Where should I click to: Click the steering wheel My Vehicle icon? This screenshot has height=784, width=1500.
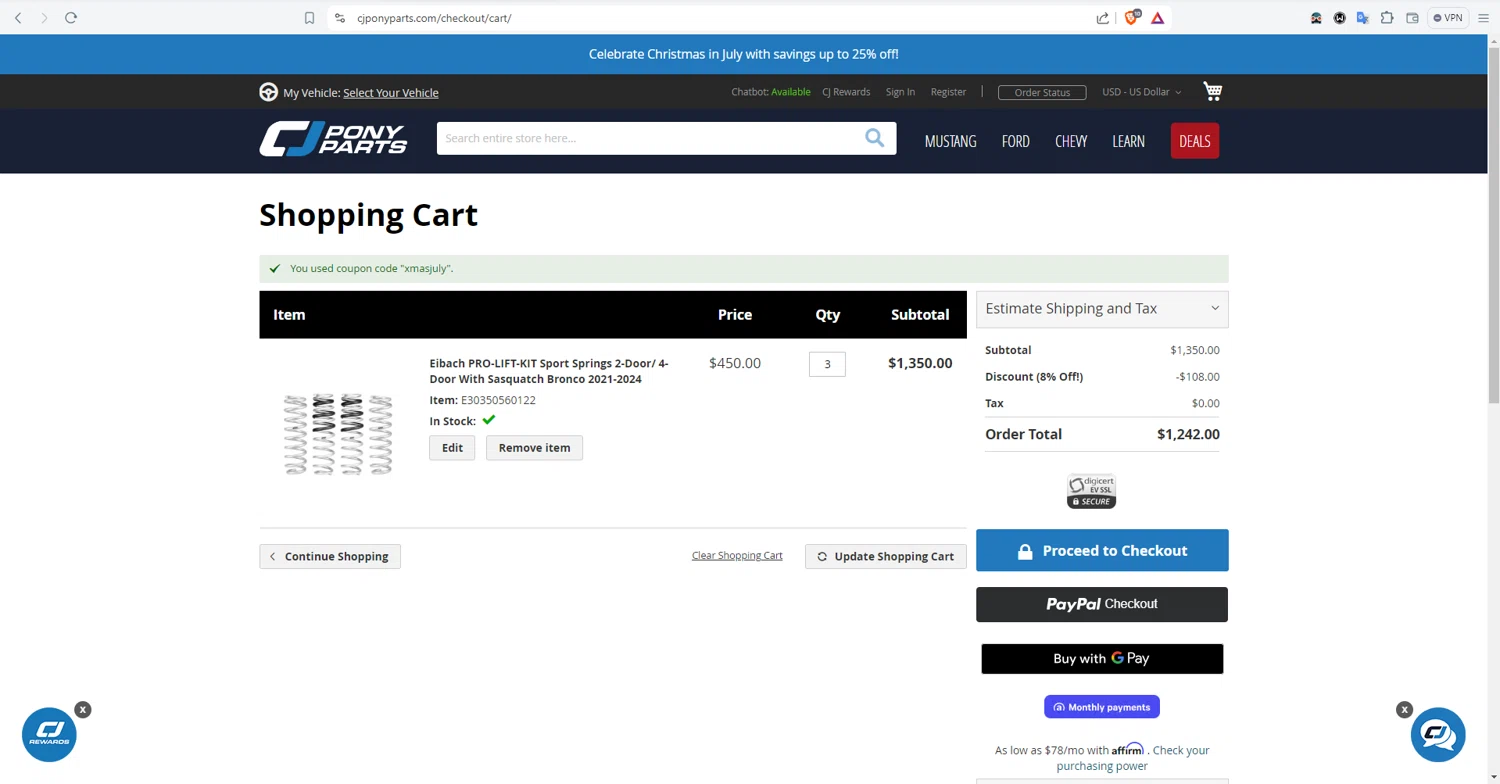click(x=268, y=92)
